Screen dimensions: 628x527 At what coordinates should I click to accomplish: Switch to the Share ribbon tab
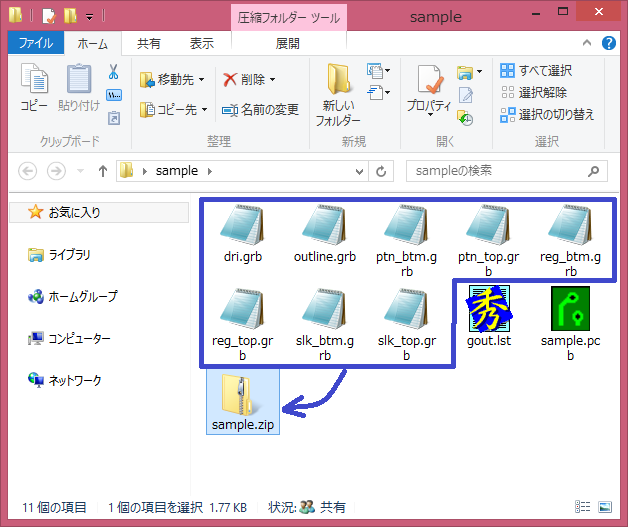click(149, 43)
